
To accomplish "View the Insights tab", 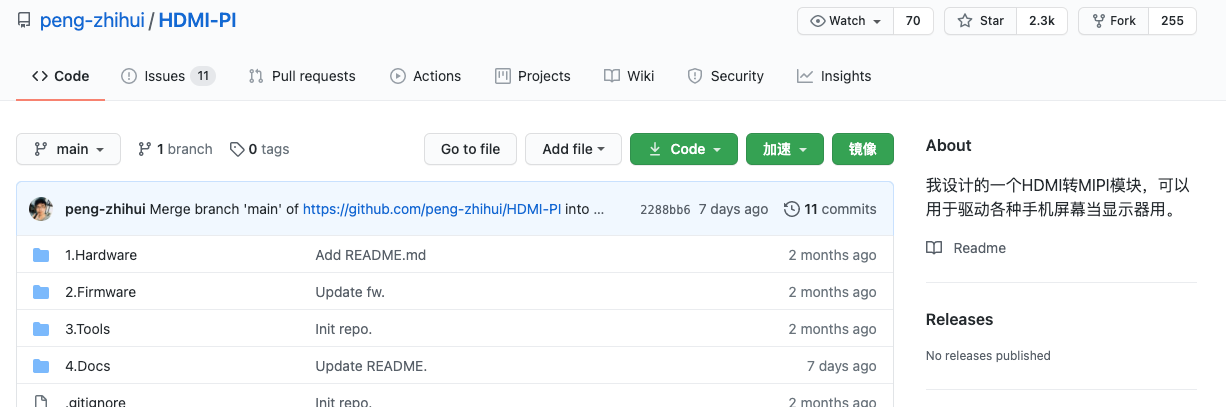I will click(x=834, y=76).
